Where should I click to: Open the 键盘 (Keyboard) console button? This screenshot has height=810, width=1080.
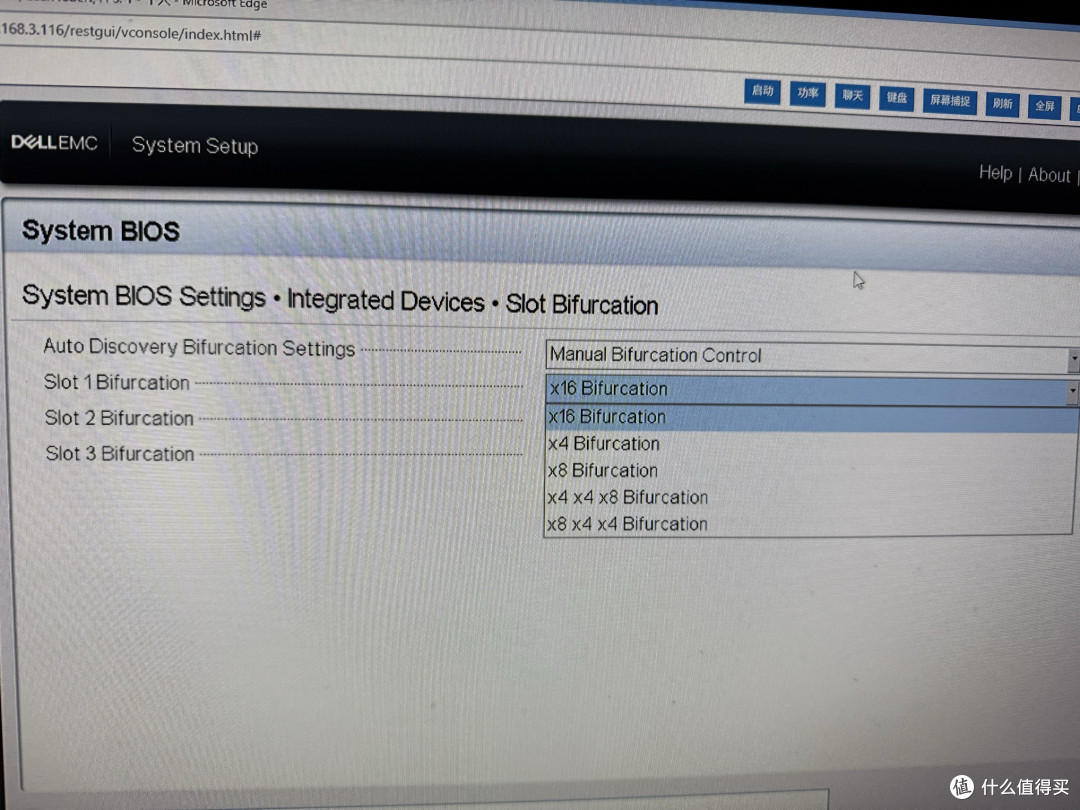[x=896, y=98]
